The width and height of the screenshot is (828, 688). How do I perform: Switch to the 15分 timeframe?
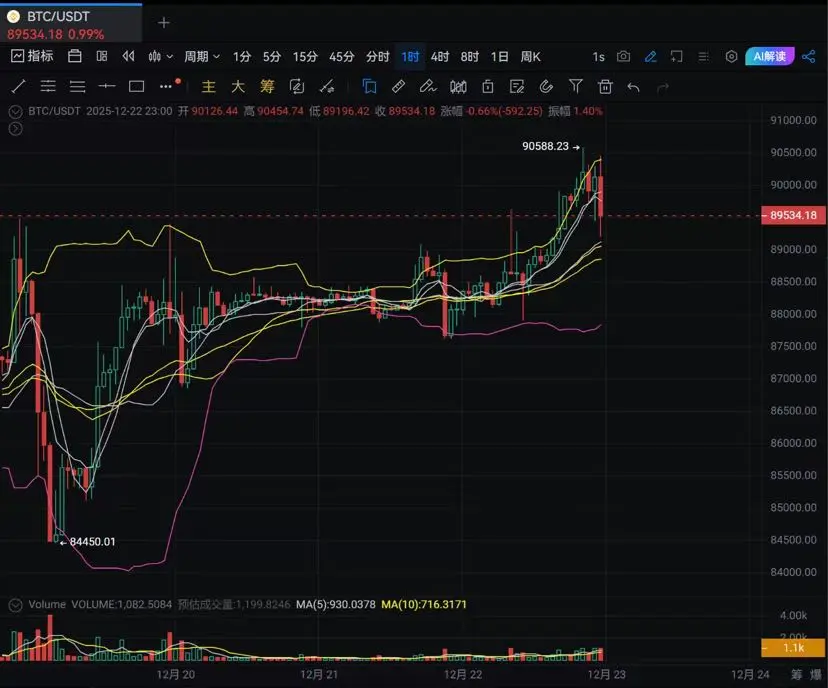[x=305, y=56]
